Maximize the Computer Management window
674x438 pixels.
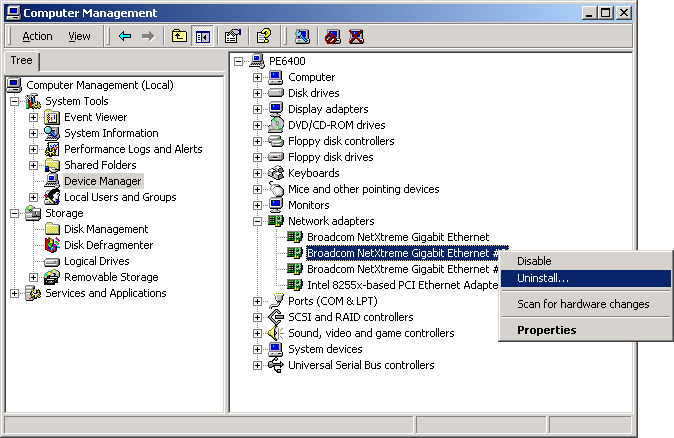[605, 13]
